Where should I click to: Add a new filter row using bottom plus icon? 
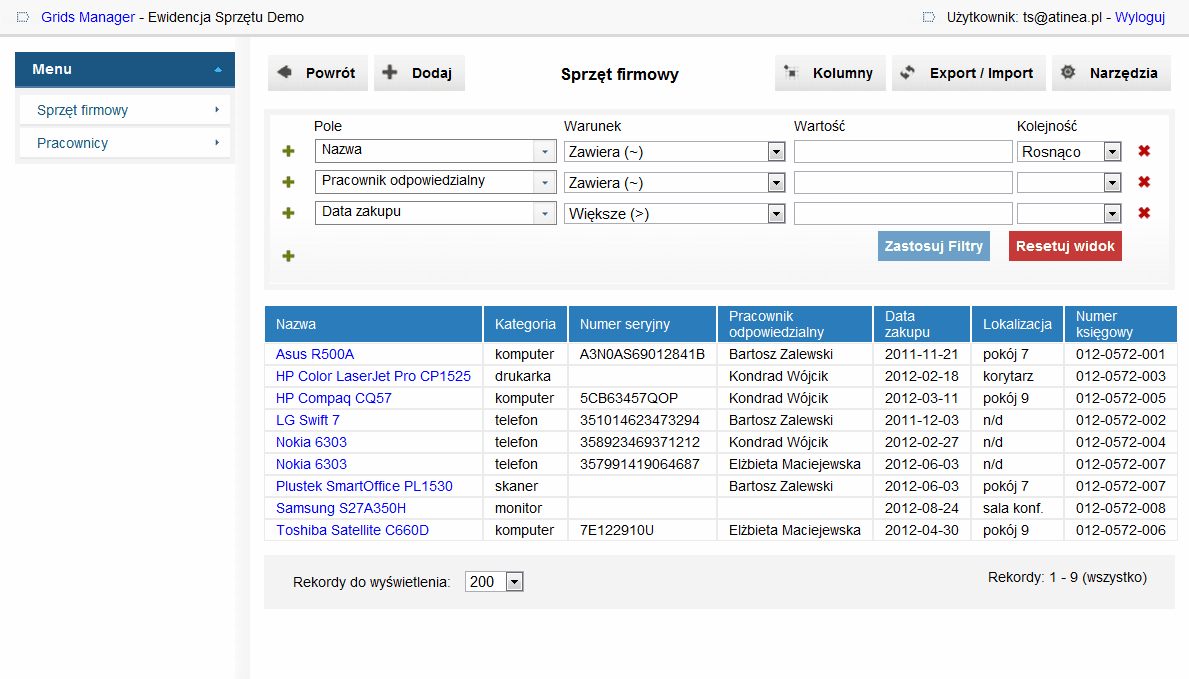coord(289,256)
